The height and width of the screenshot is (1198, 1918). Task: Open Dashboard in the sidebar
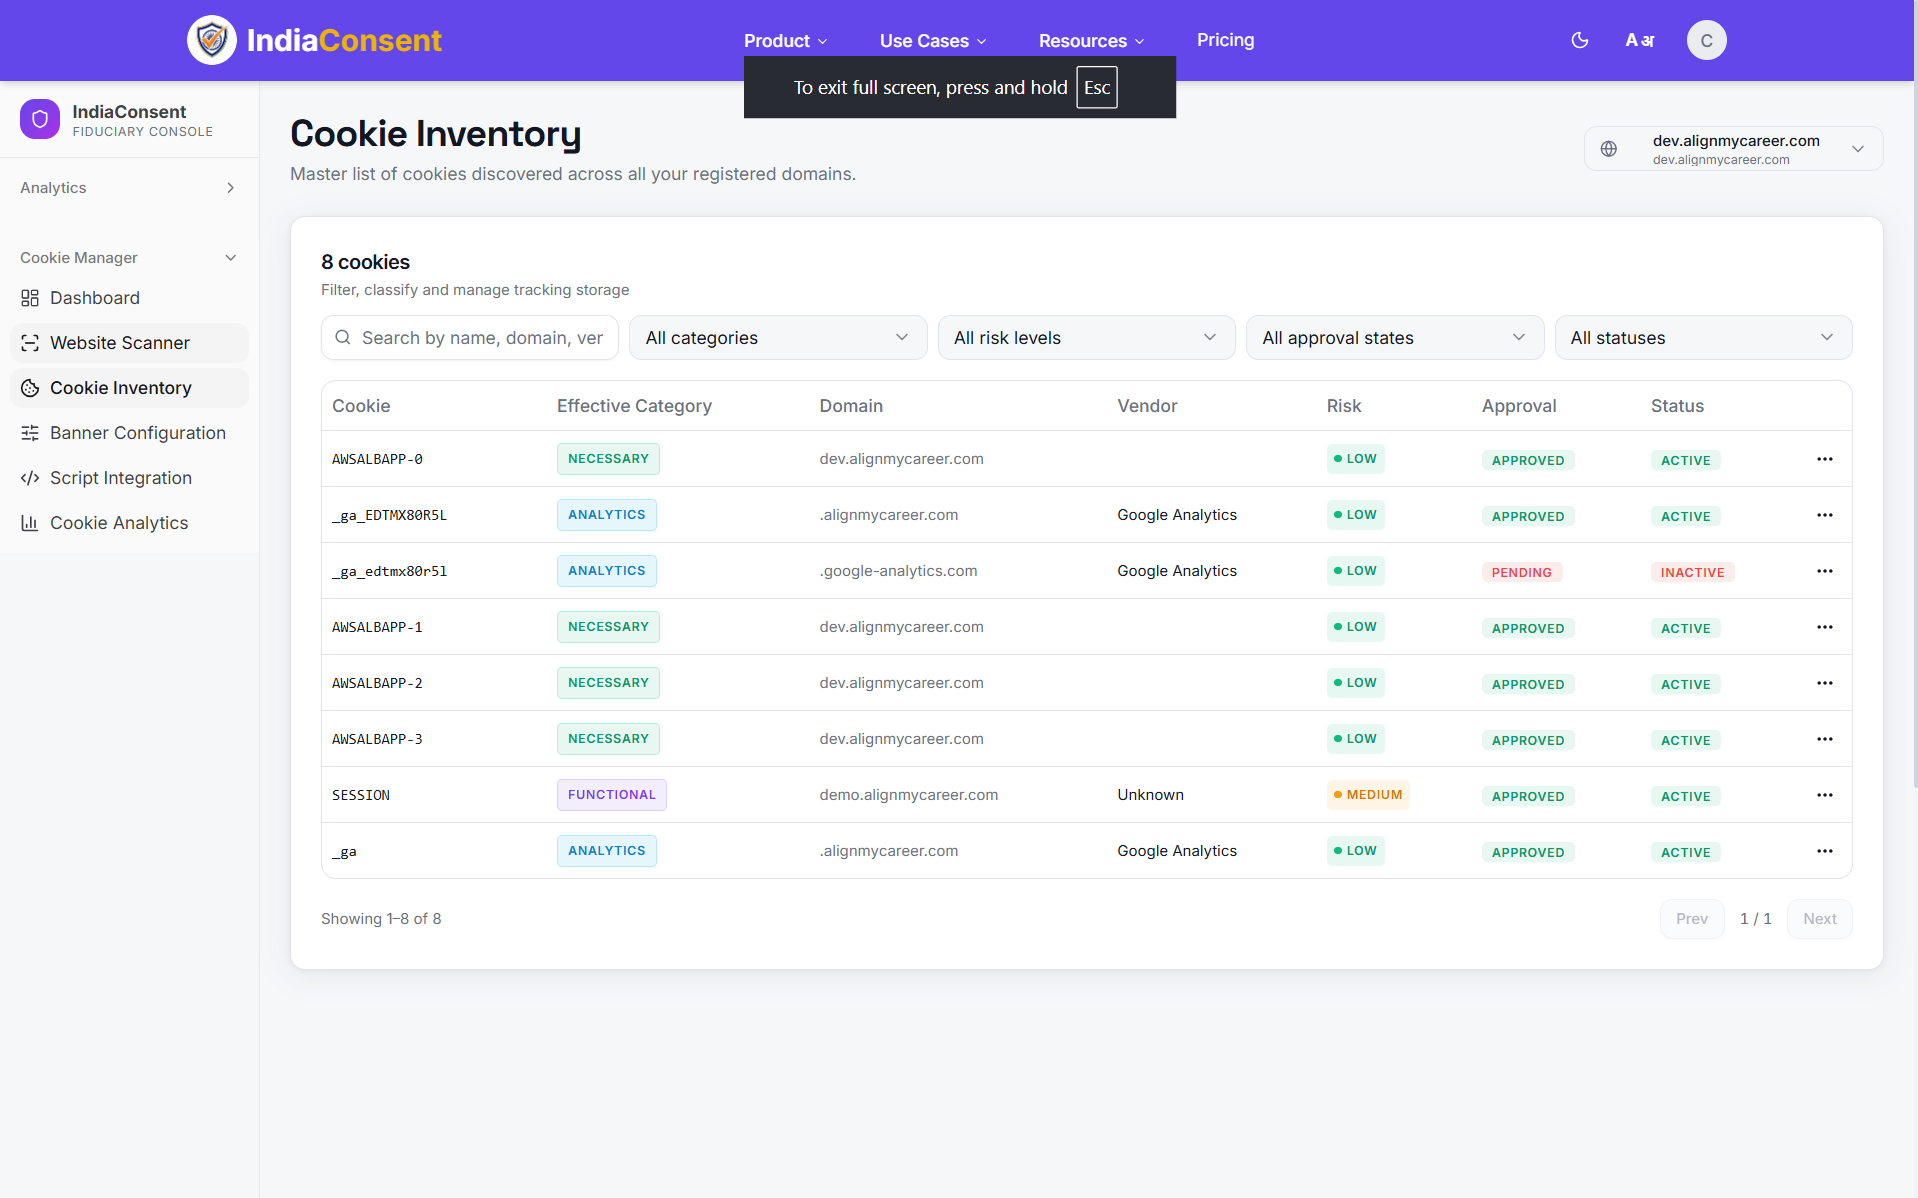(x=129, y=298)
